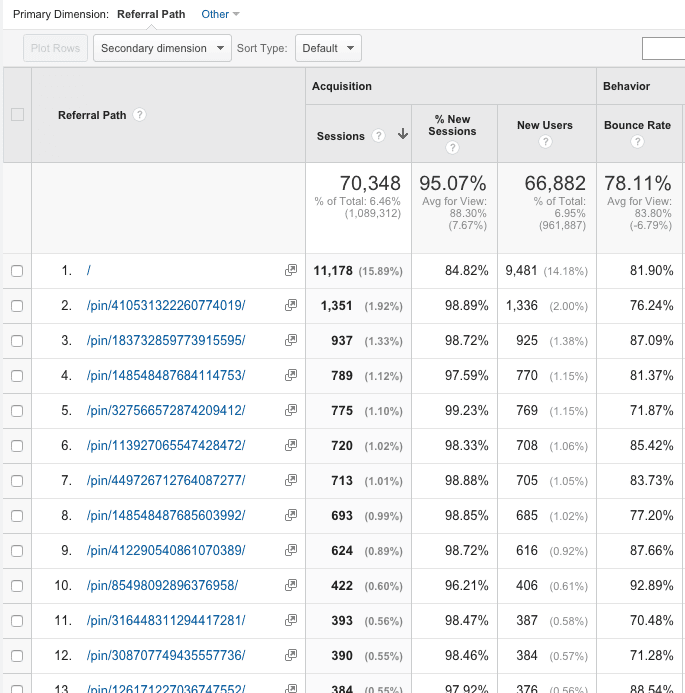The width and height of the screenshot is (685, 693).
Task: Tick the select-all checkbox in table header
Action: coord(17,115)
